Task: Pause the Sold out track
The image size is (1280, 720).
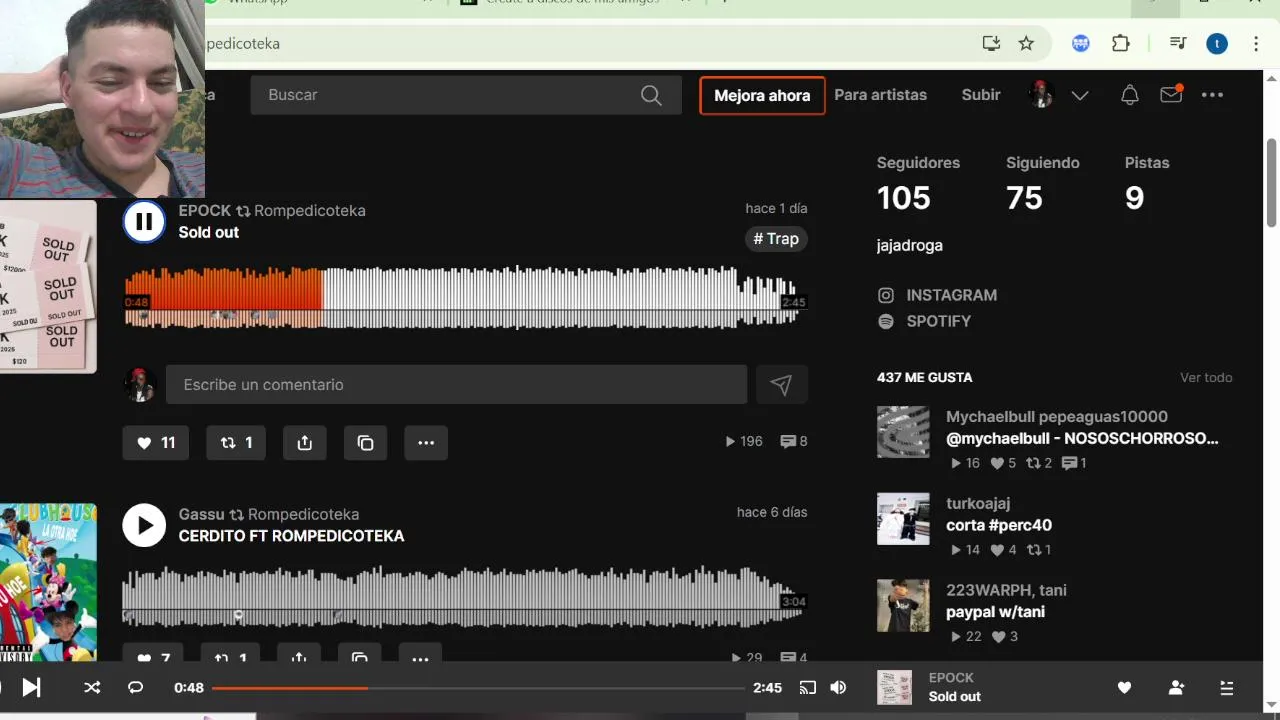Action: click(144, 222)
